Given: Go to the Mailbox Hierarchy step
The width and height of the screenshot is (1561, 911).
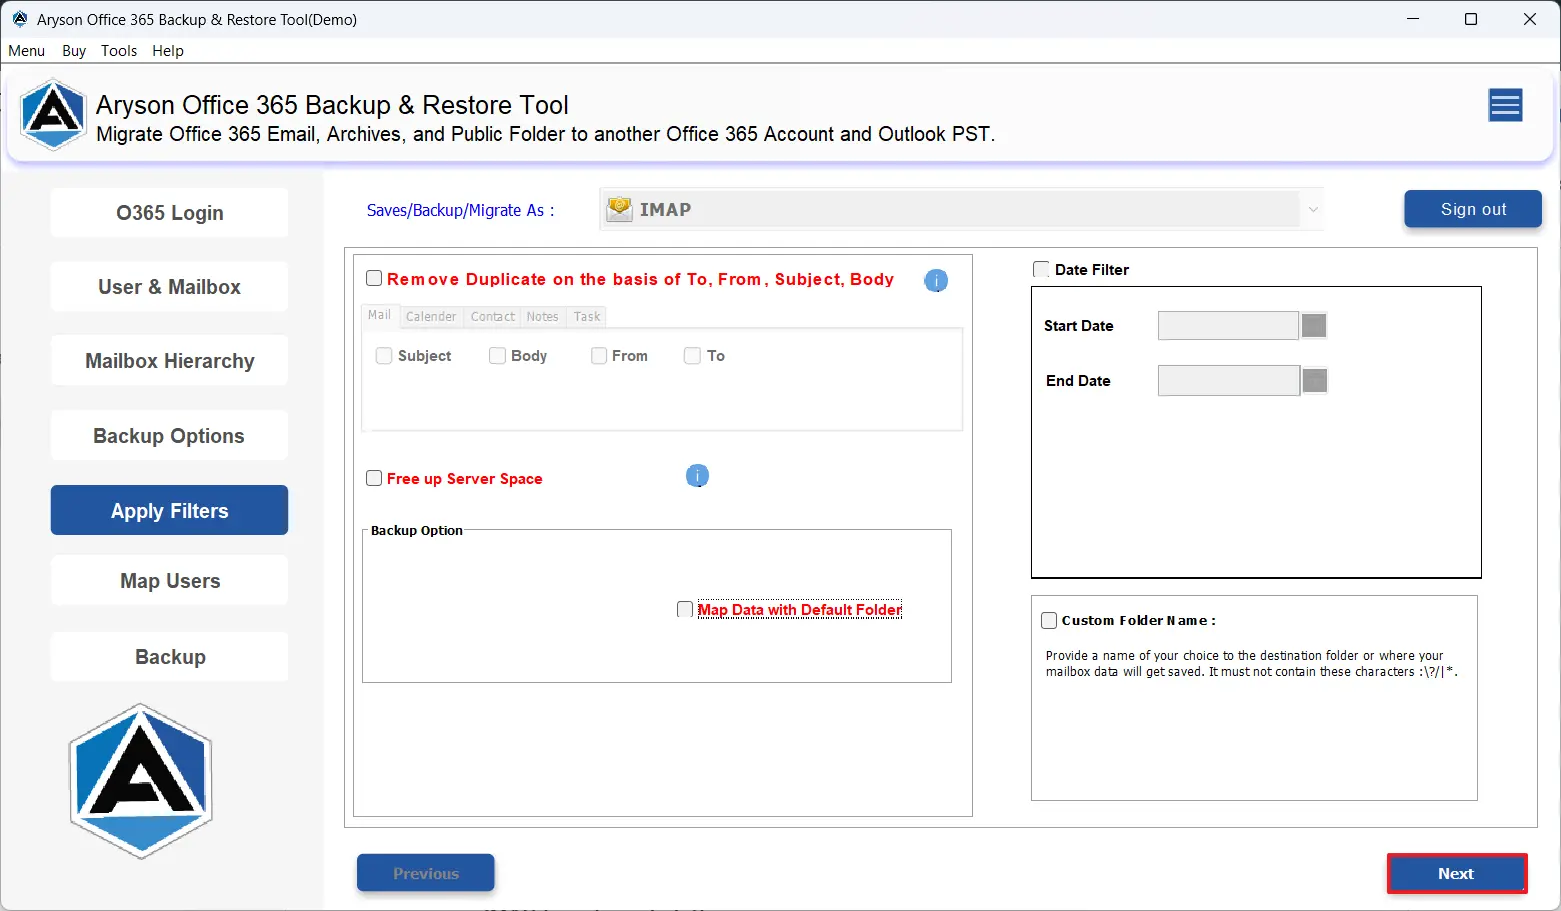Looking at the screenshot, I should pyautogui.click(x=170, y=361).
